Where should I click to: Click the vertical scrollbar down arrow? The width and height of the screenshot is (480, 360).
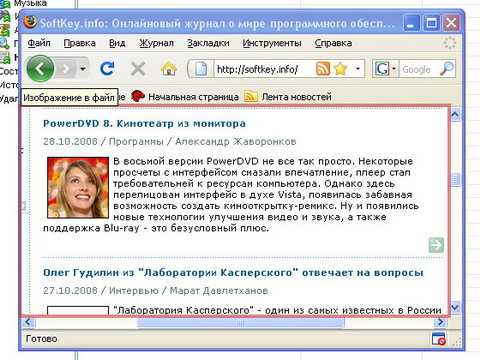pyautogui.click(x=455, y=307)
